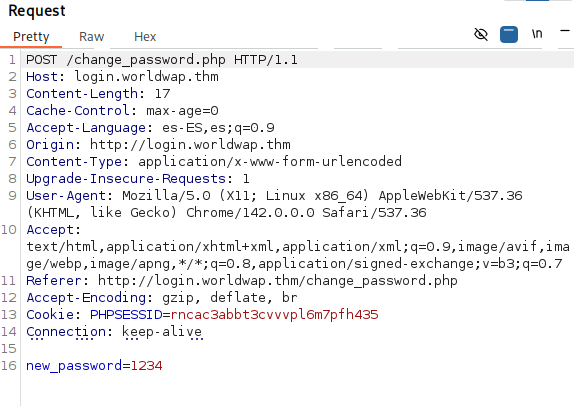Switch to the Hex tab
The height and width of the screenshot is (406, 579).
(x=145, y=37)
